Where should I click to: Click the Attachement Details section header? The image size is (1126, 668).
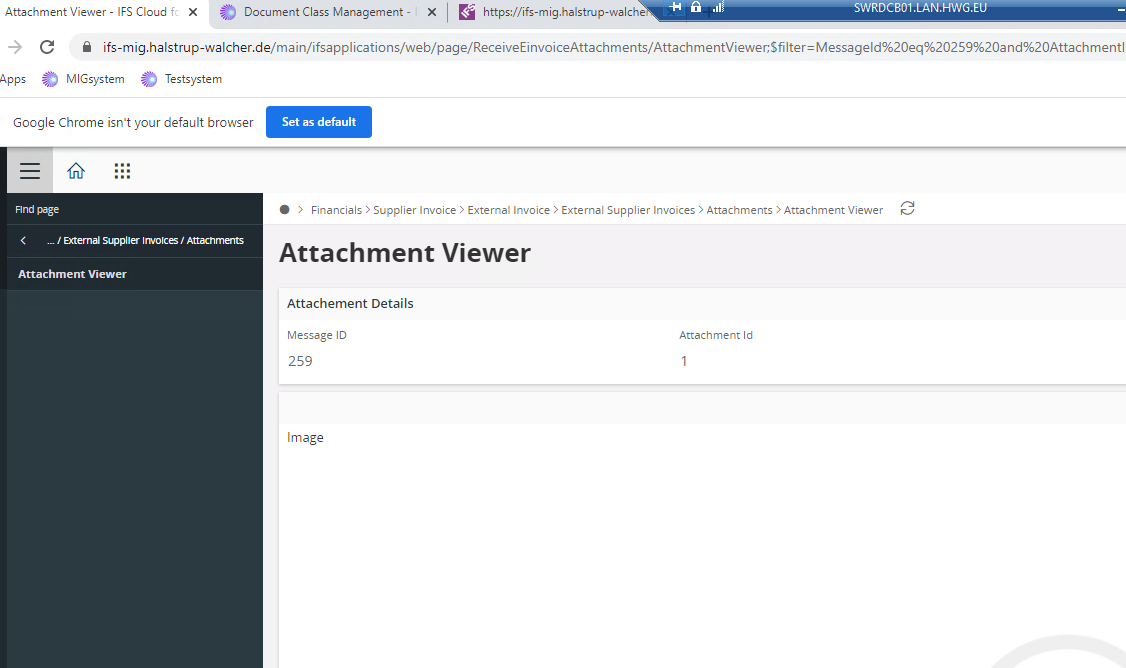click(350, 303)
